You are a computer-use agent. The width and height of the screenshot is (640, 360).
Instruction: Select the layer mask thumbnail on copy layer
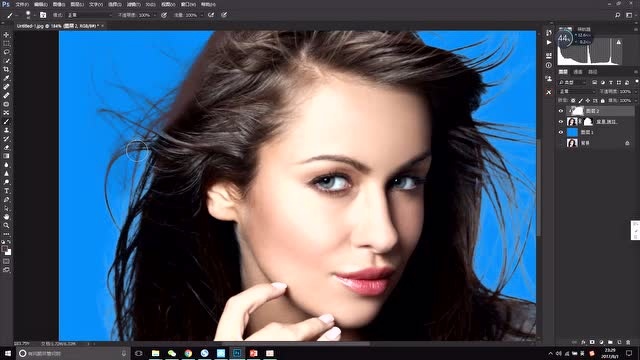(x=588, y=122)
